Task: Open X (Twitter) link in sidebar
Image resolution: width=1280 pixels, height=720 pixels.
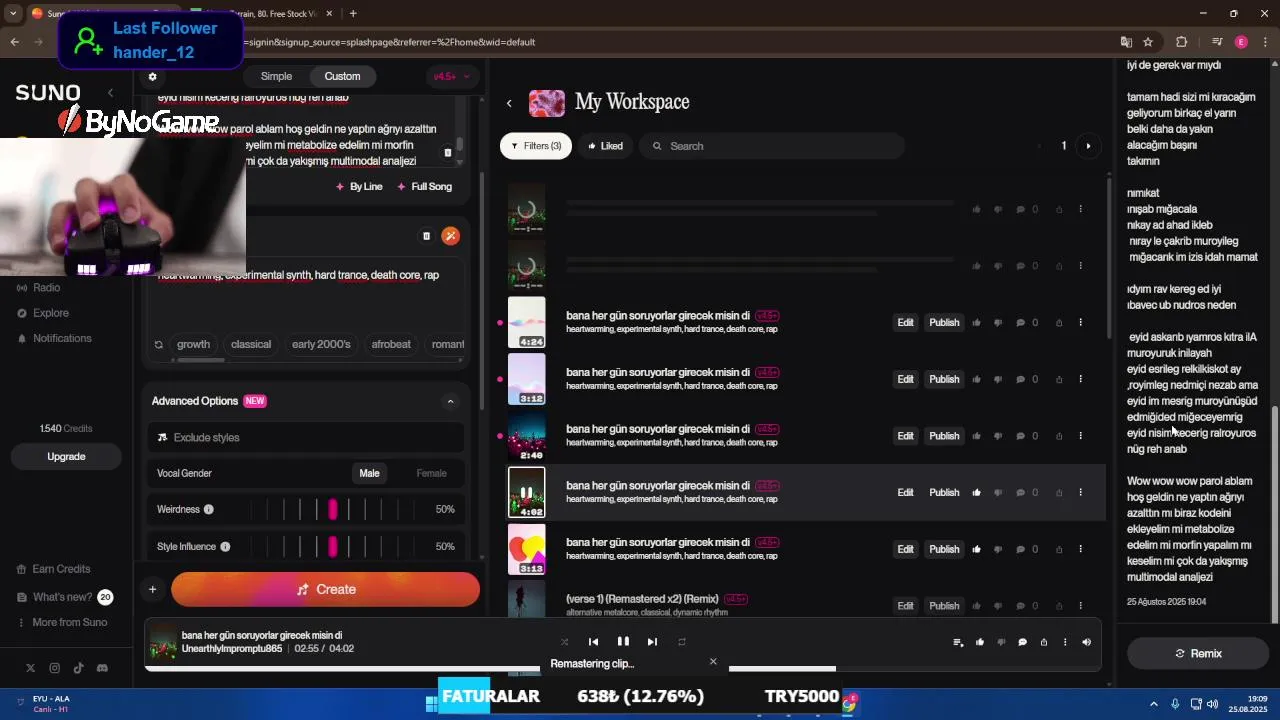Action: [x=30, y=668]
